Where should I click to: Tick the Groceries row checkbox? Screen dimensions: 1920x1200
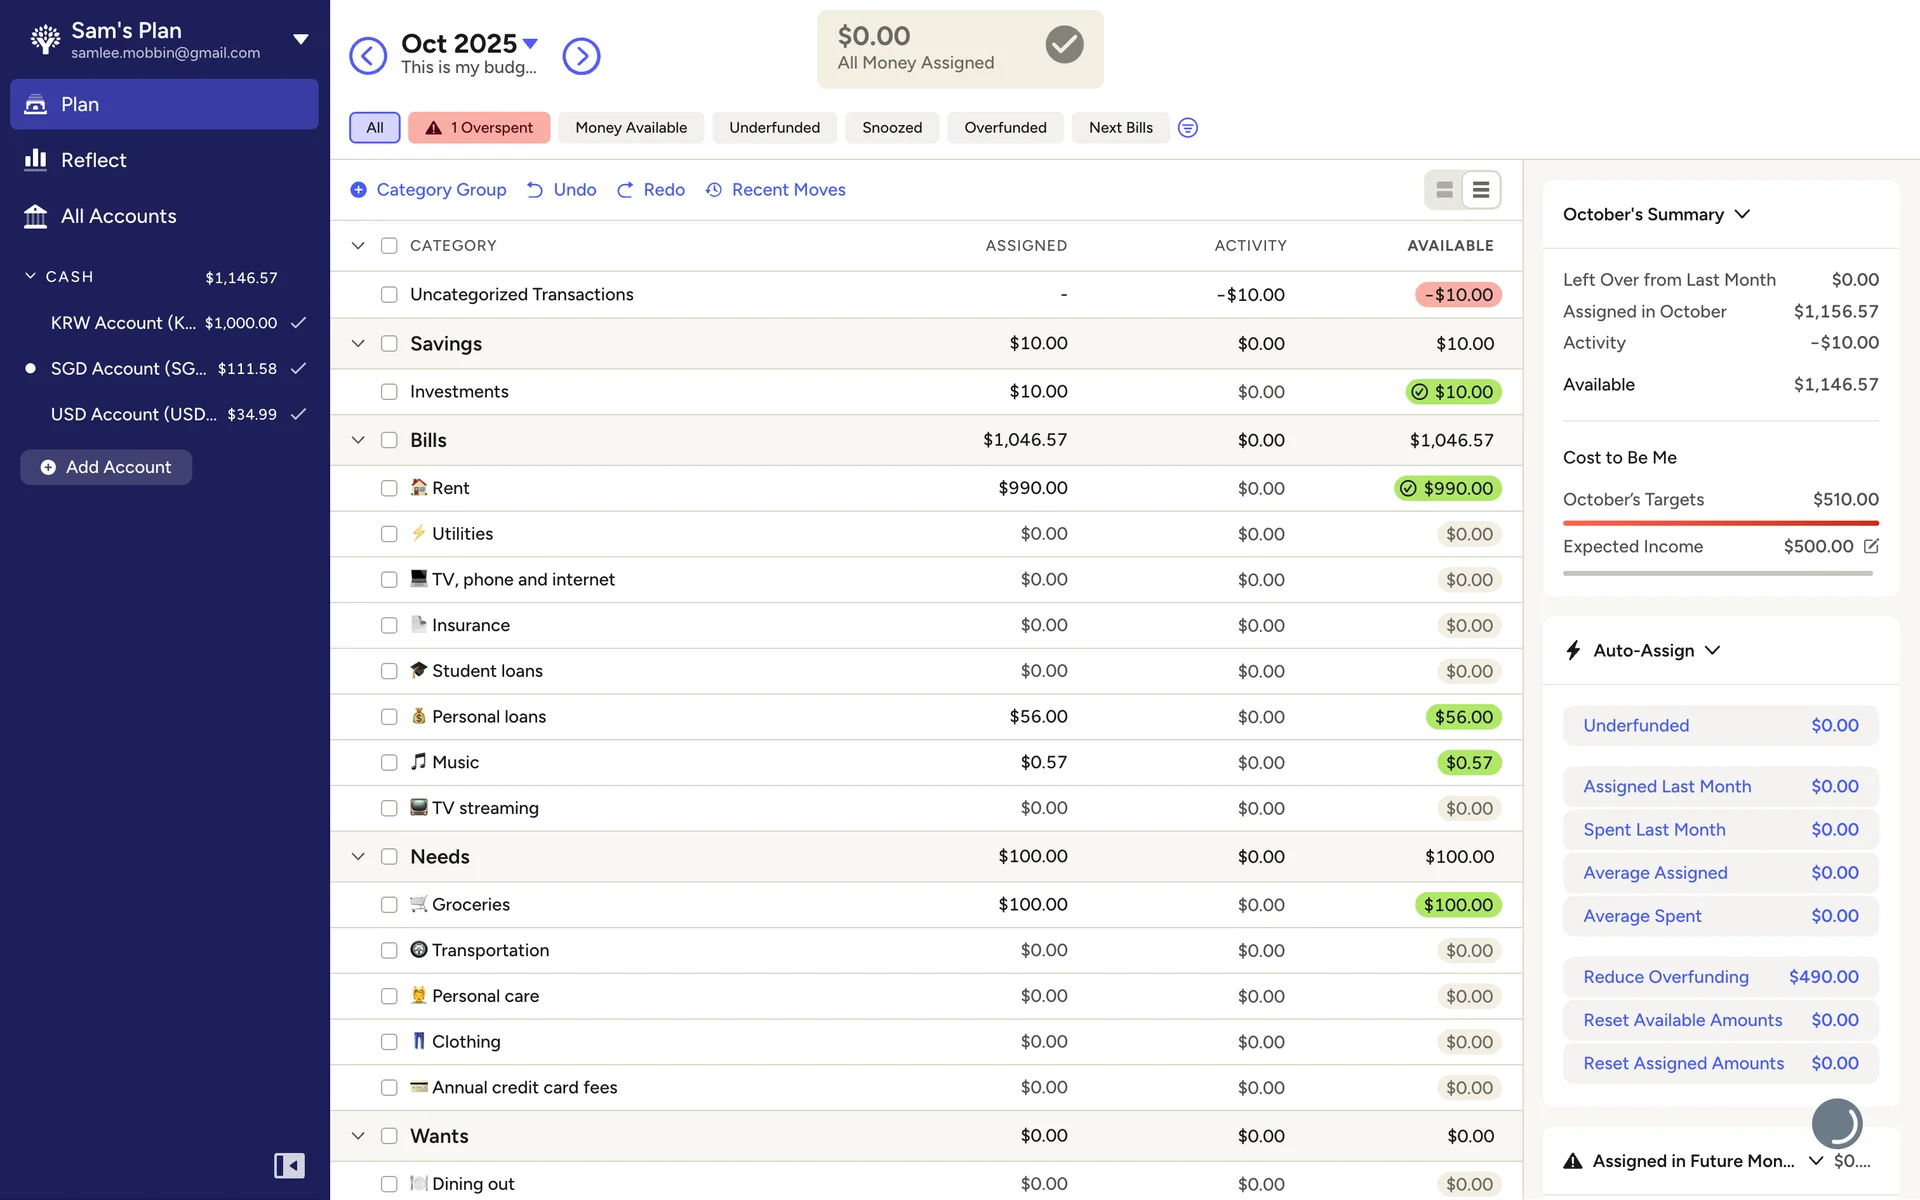(x=389, y=905)
